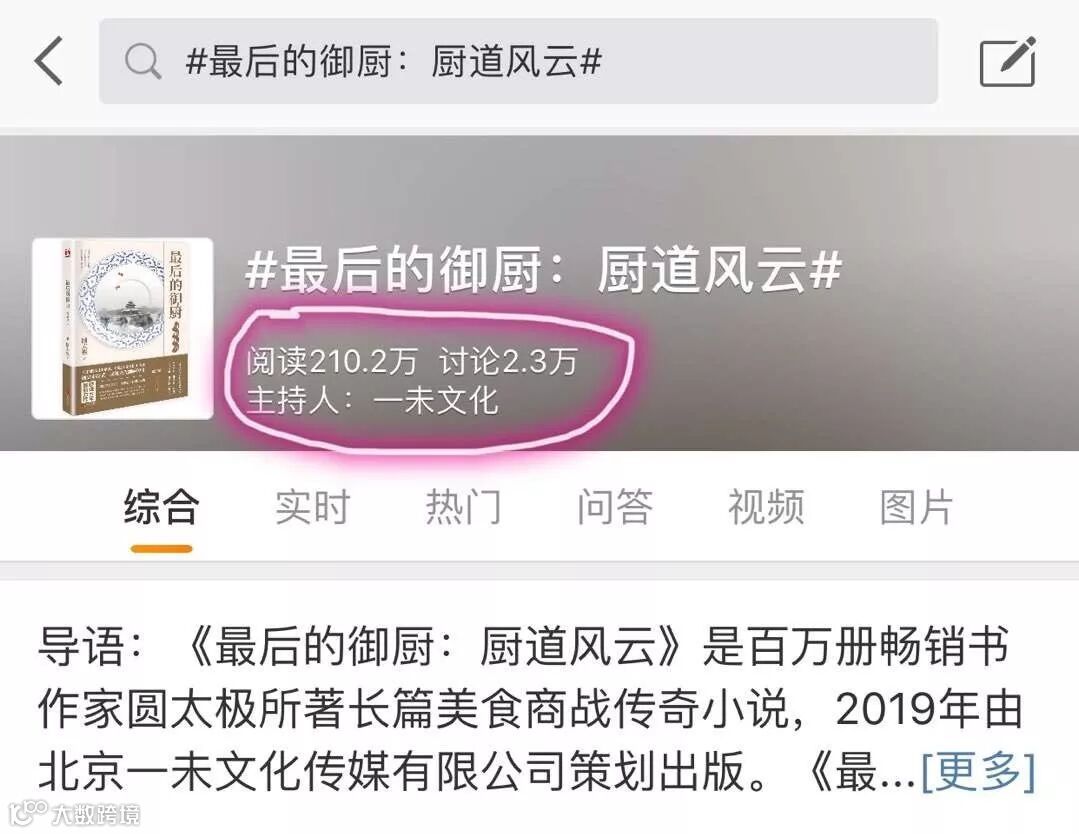Click the orange indicator under 综合
The width and height of the screenshot is (1079, 834).
pos(162,548)
